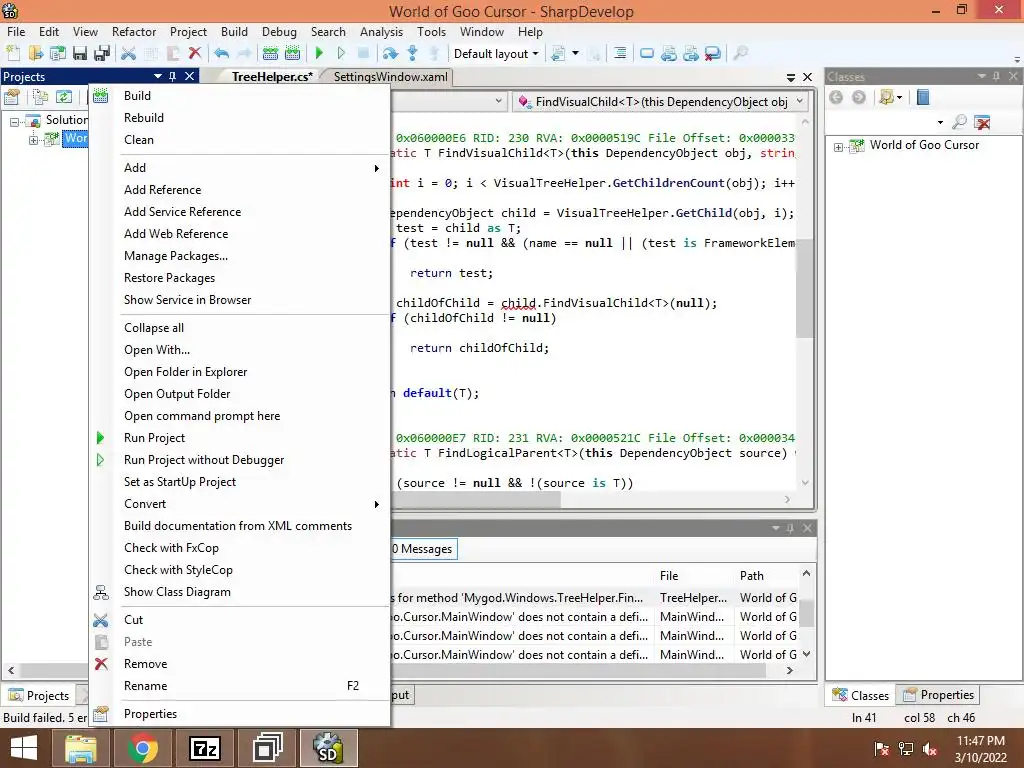Open the editor tab list dropdown
Image resolution: width=1024 pixels, height=768 pixels.
tap(791, 77)
